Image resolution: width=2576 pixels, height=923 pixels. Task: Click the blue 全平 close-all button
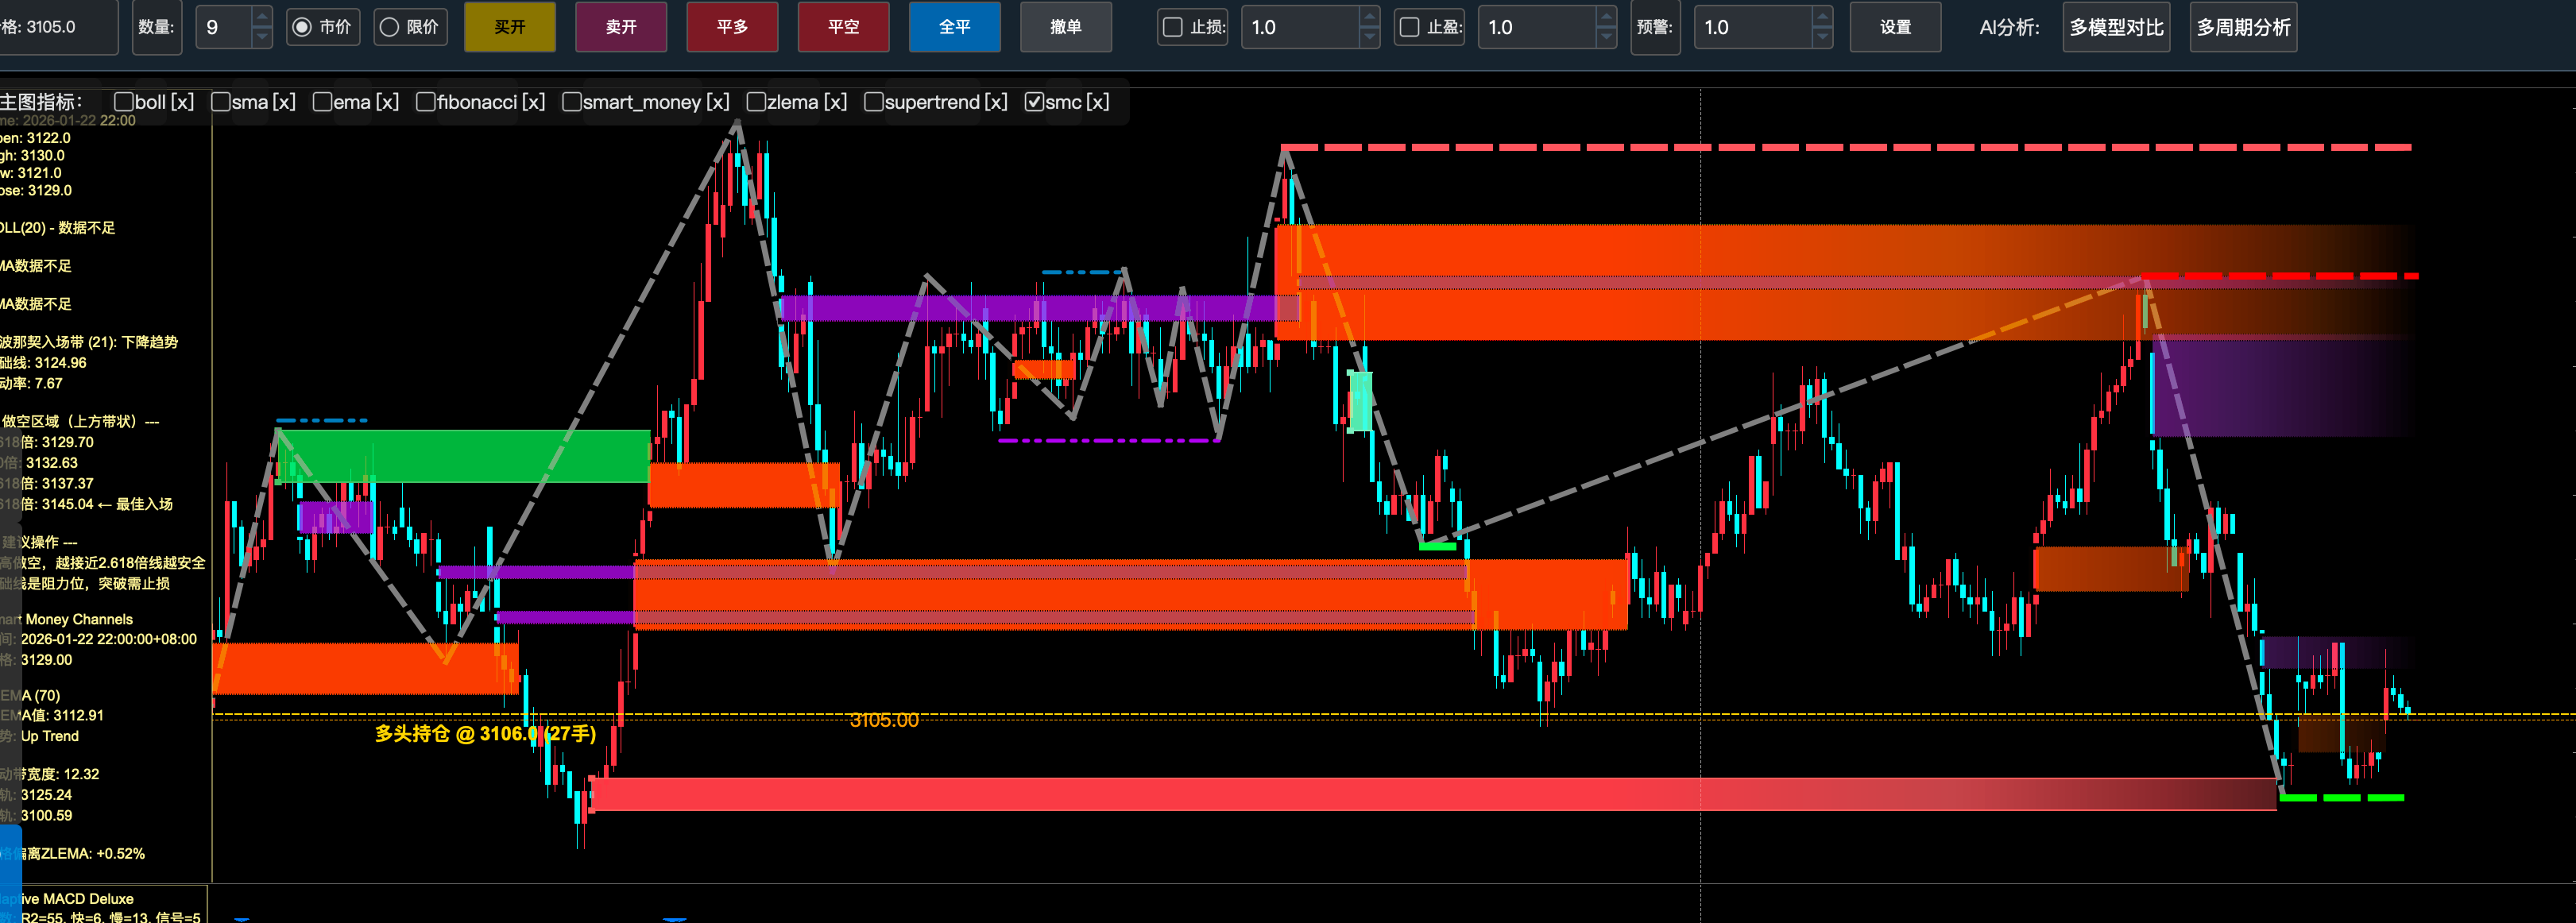tap(954, 27)
